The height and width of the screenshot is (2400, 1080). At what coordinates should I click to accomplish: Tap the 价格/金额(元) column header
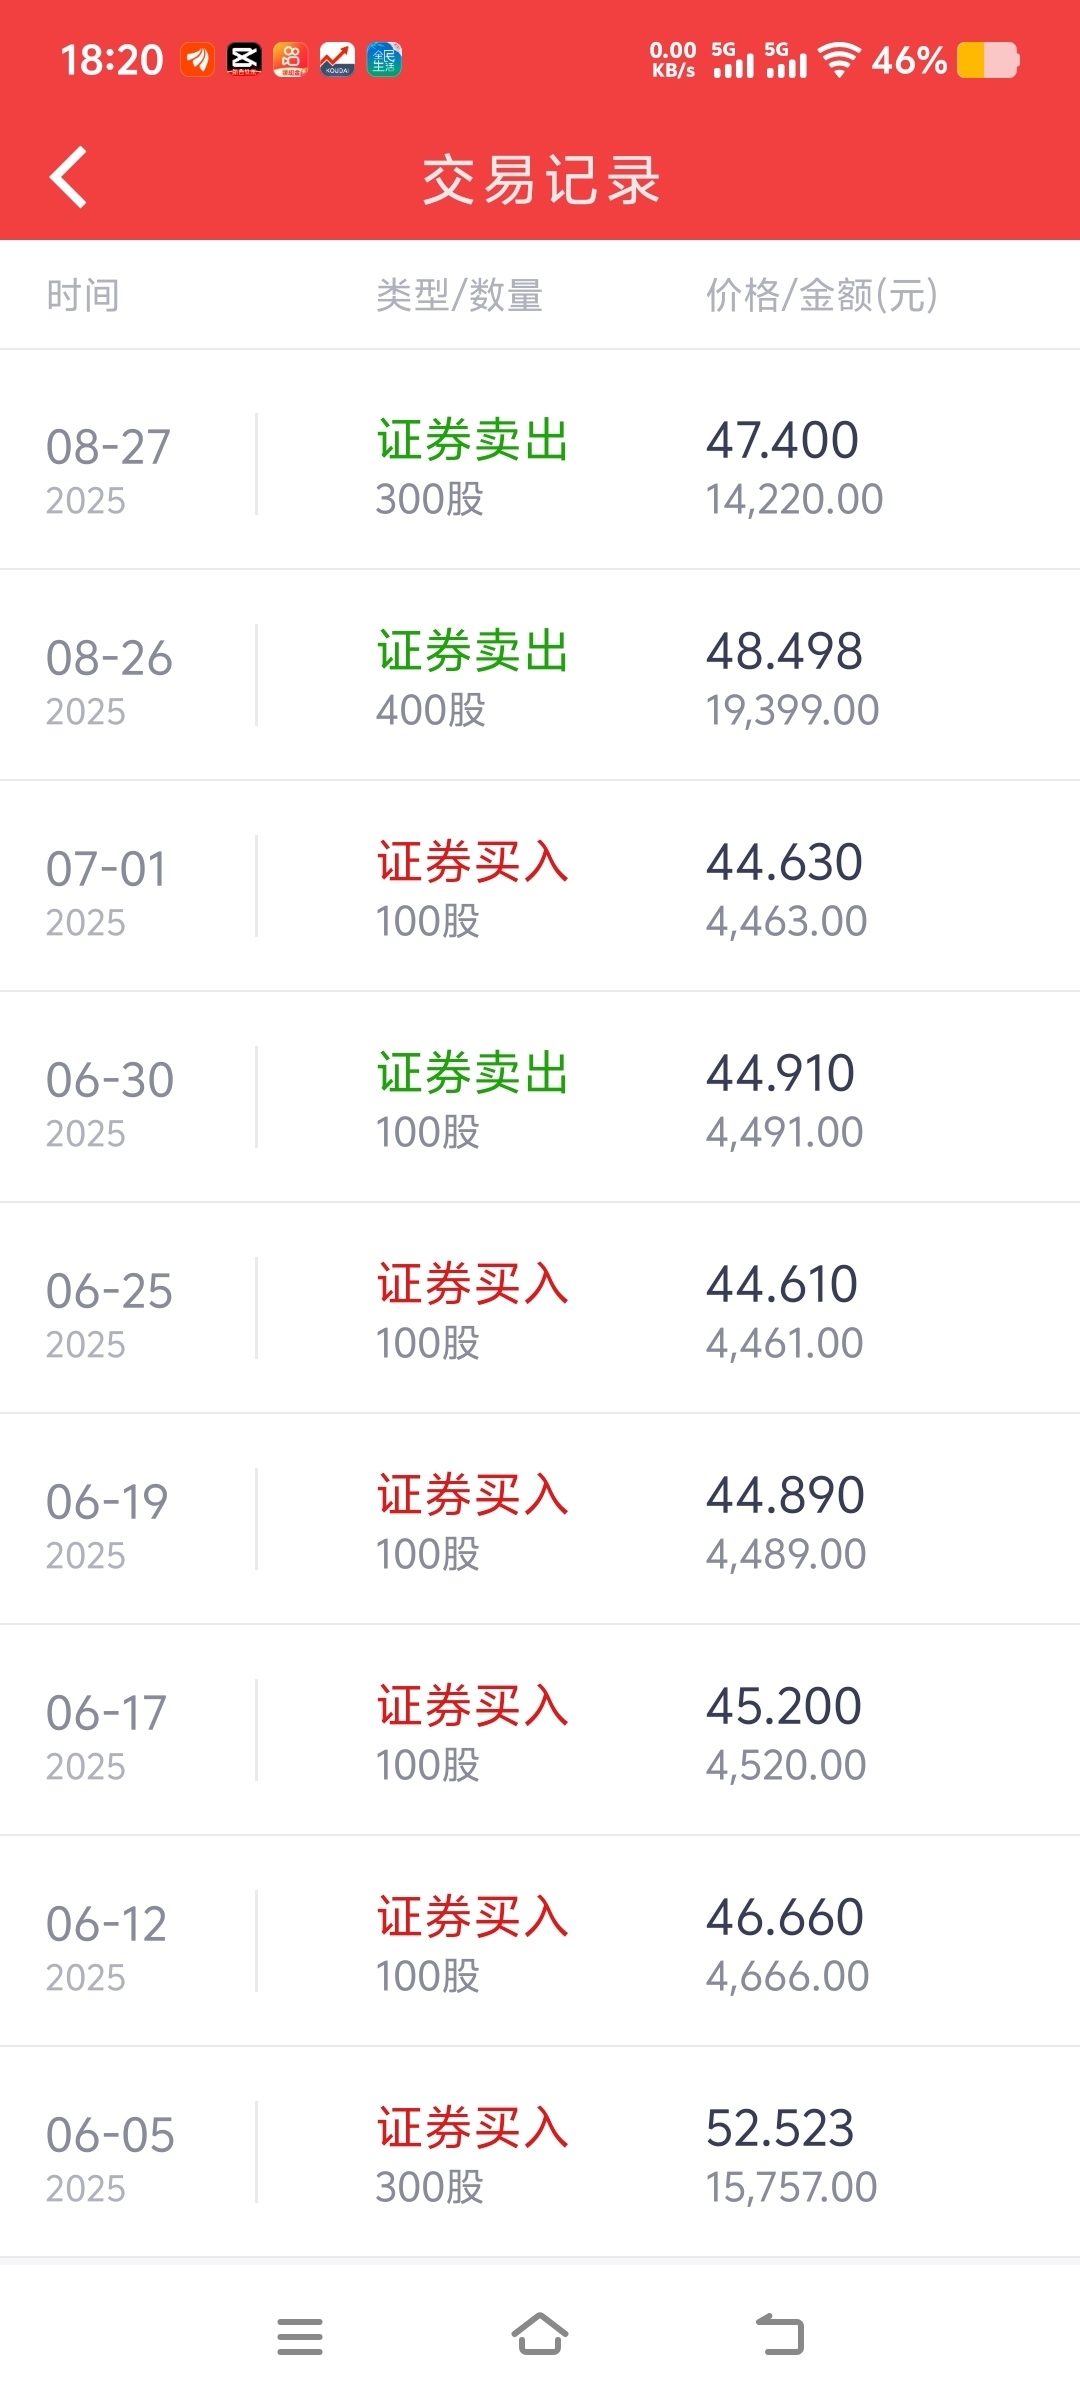[822, 295]
